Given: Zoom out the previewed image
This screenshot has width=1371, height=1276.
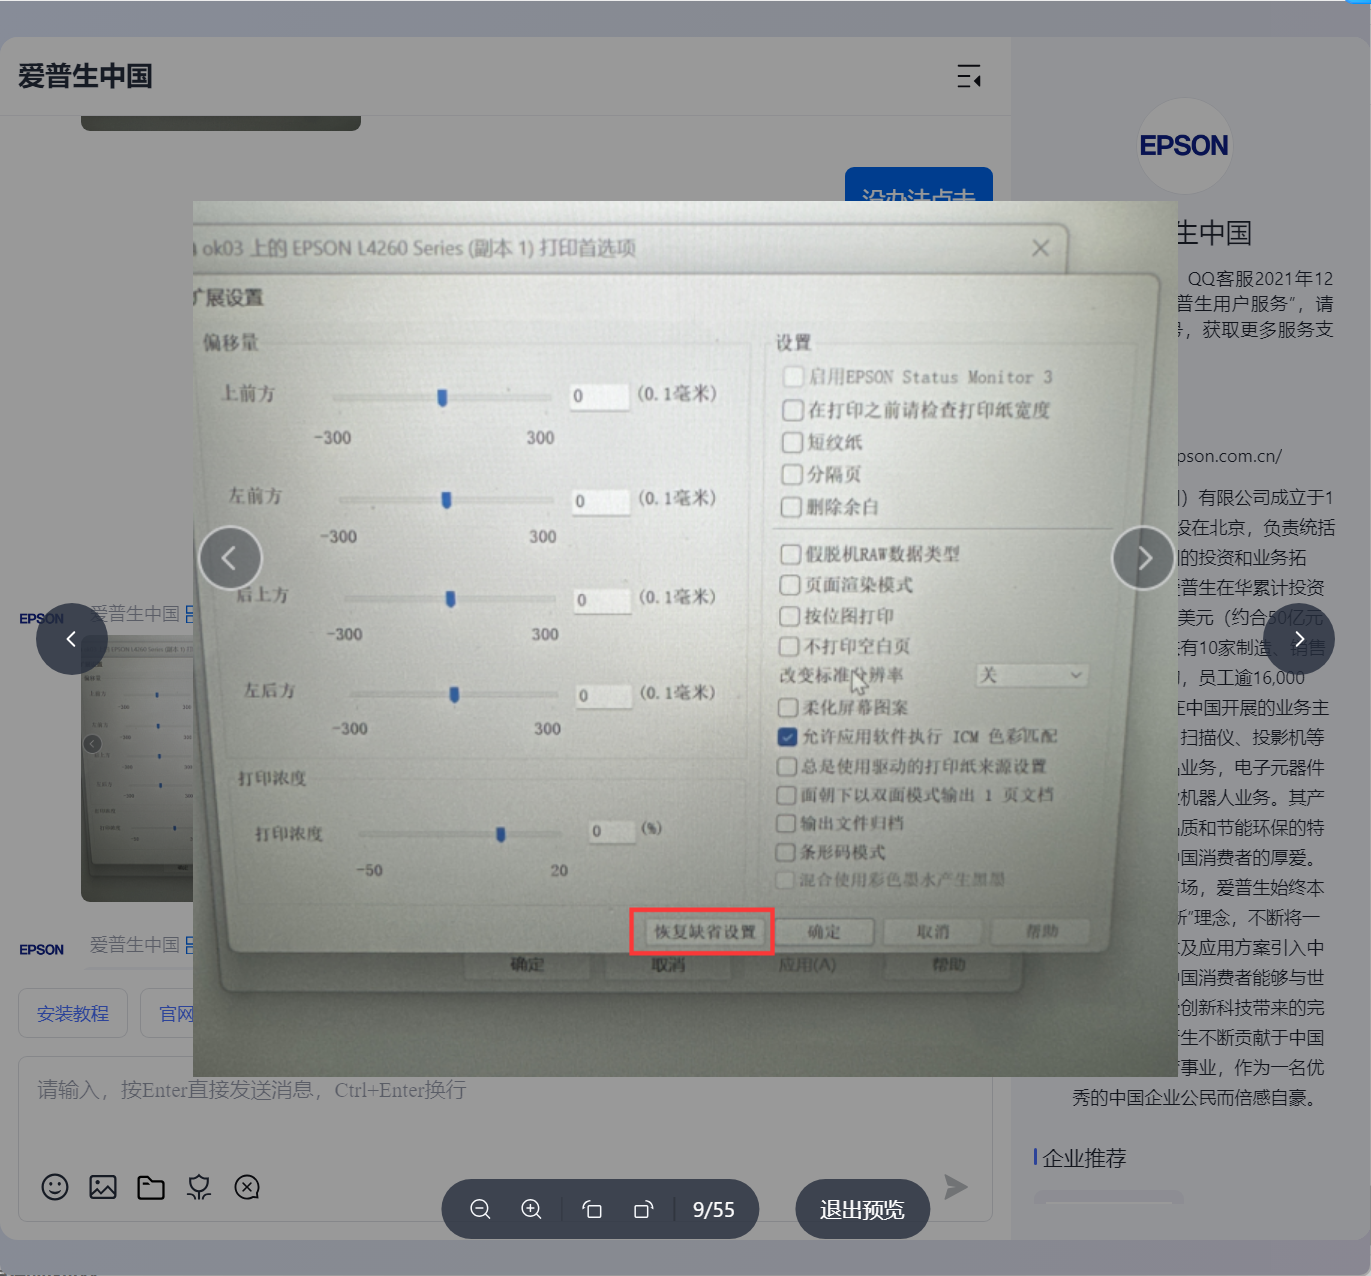Looking at the screenshot, I should [480, 1209].
